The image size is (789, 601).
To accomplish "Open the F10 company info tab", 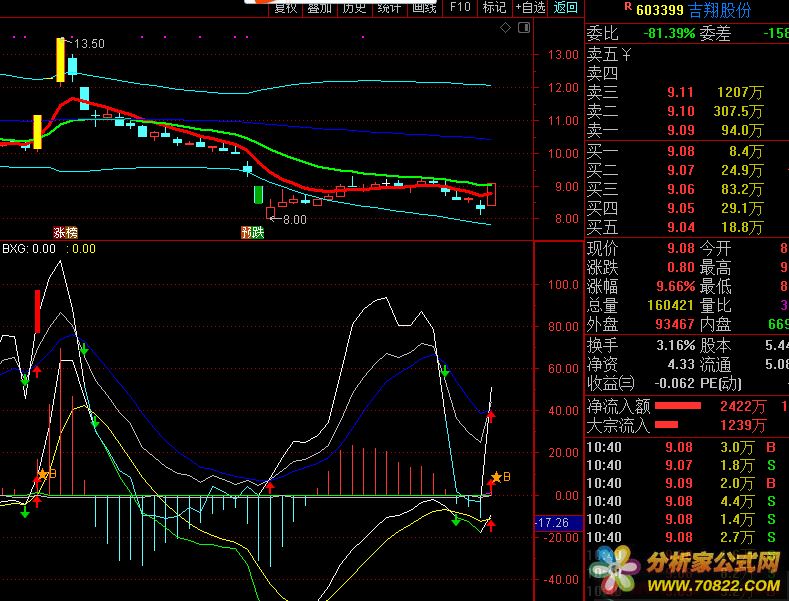I will click(459, 7).
